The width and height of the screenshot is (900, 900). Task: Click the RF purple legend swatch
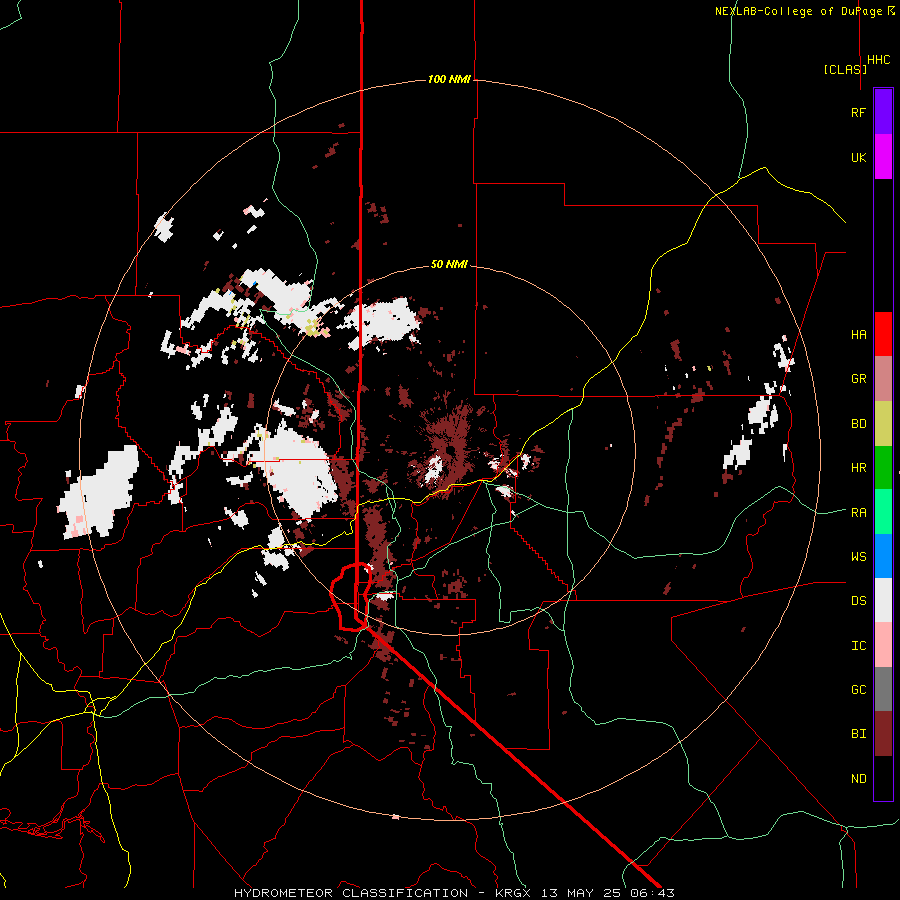(883, 112)
